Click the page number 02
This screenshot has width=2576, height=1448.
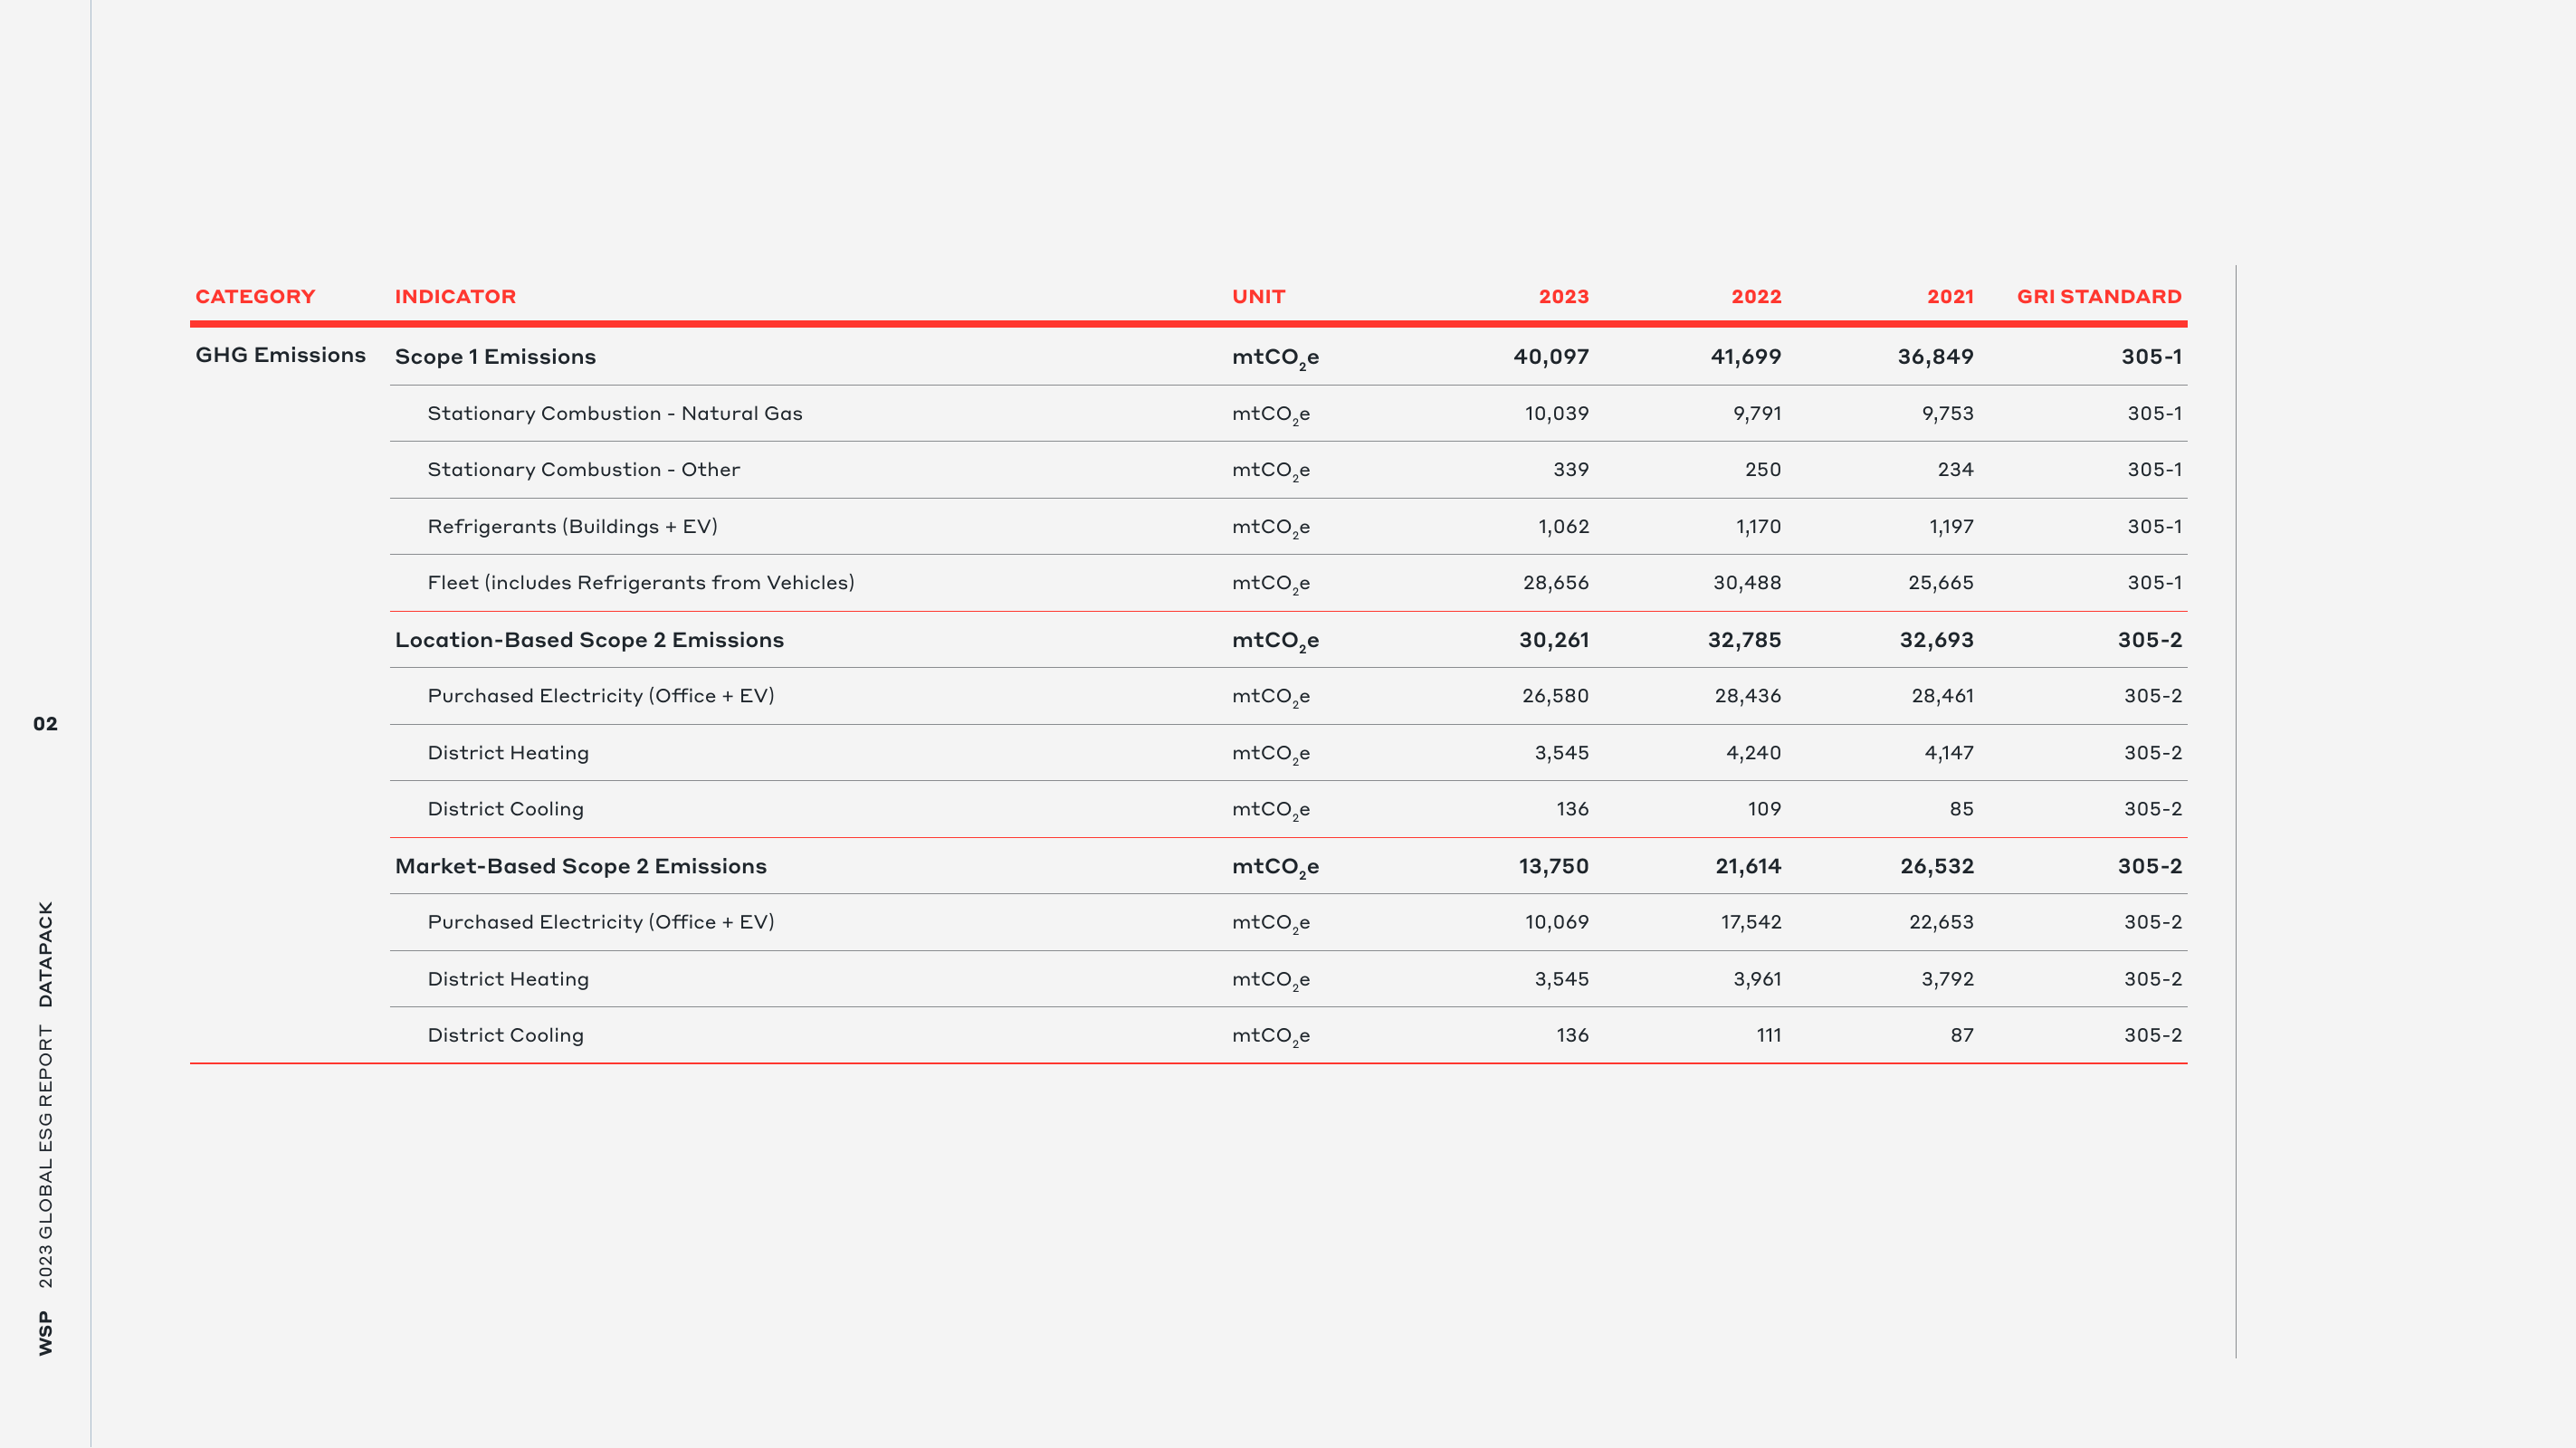(45, 724)
